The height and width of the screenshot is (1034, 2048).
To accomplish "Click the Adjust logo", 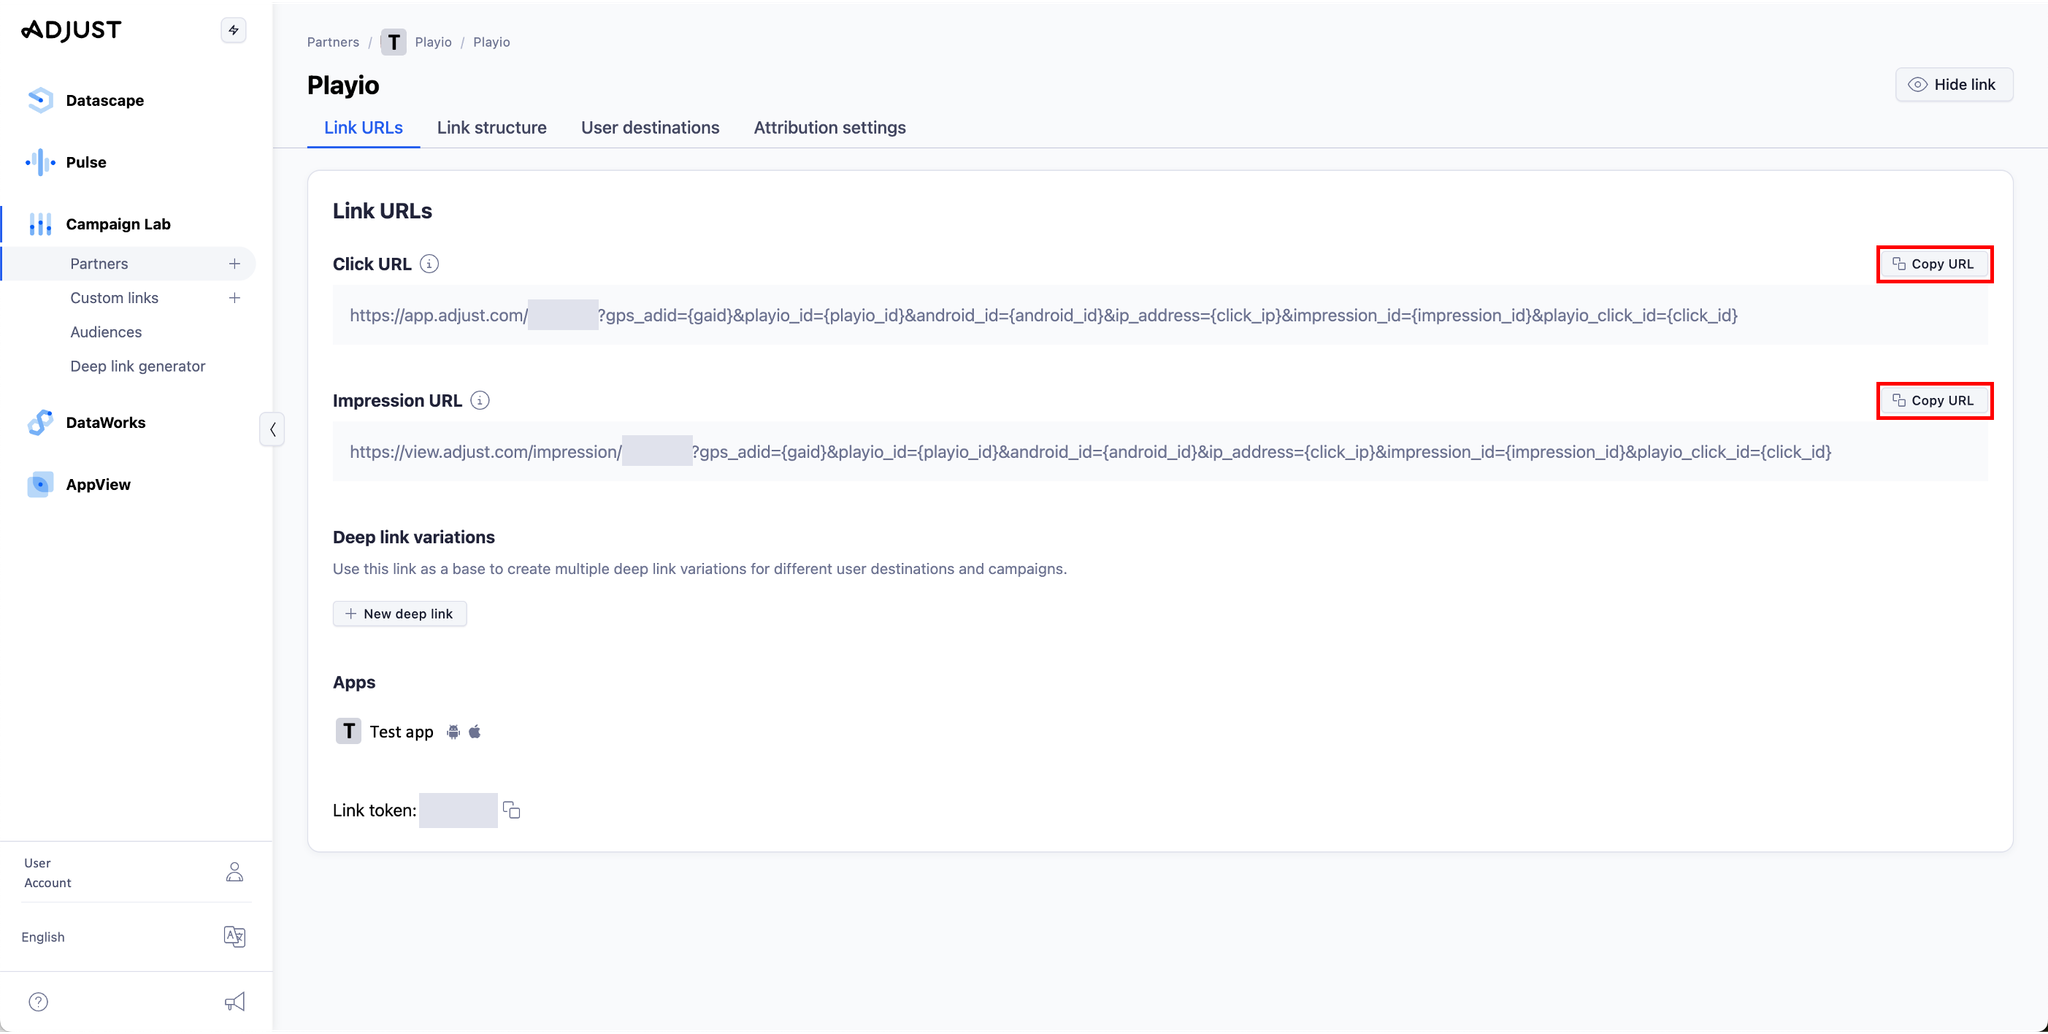I will coord(71,30).
